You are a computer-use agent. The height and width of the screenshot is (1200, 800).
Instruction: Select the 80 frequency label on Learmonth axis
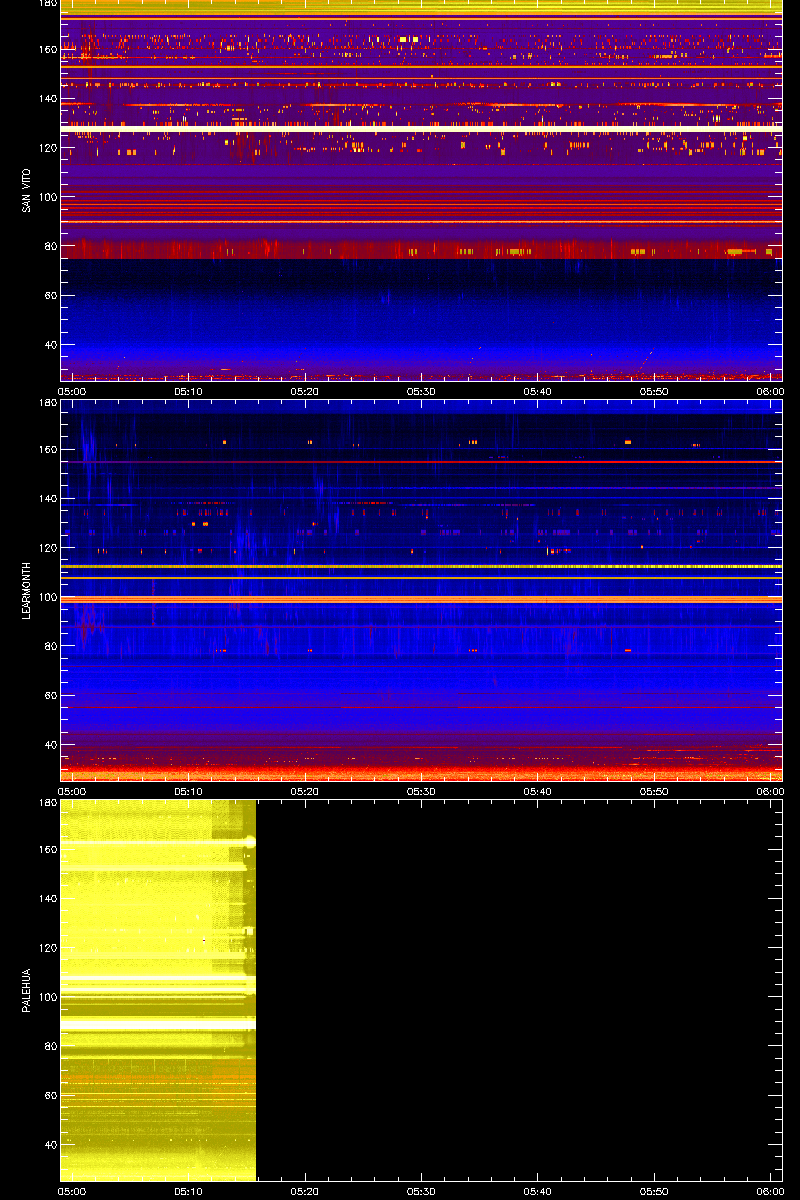pos(50,646)
